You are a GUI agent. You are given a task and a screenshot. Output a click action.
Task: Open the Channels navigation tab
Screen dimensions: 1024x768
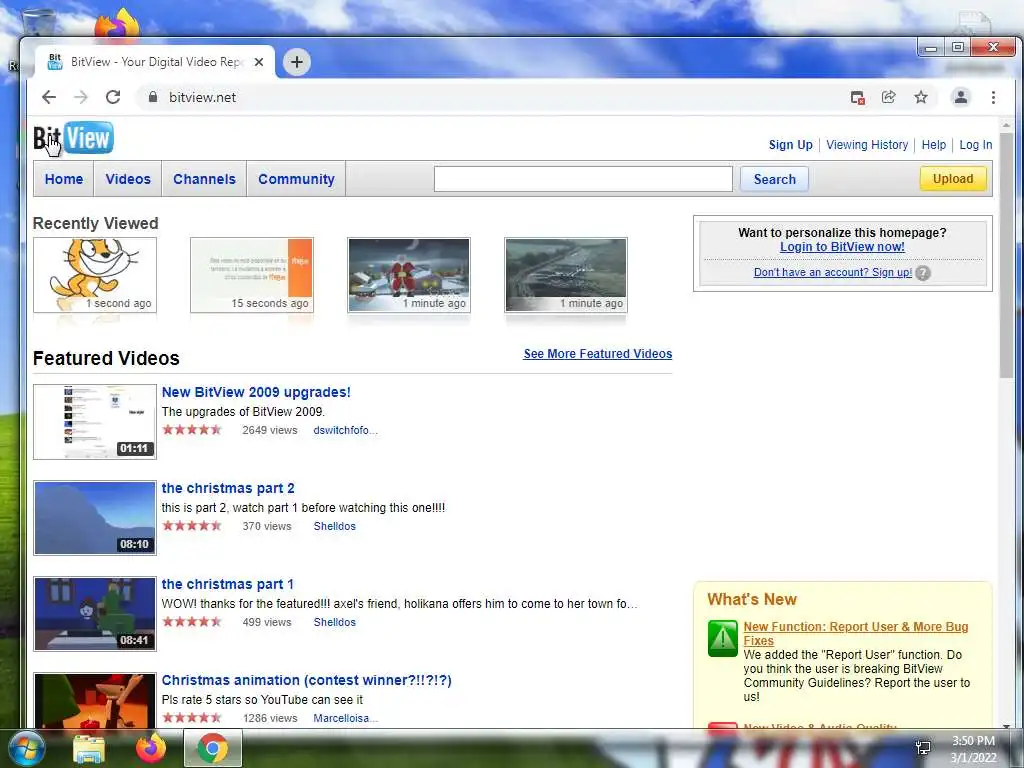204,179
